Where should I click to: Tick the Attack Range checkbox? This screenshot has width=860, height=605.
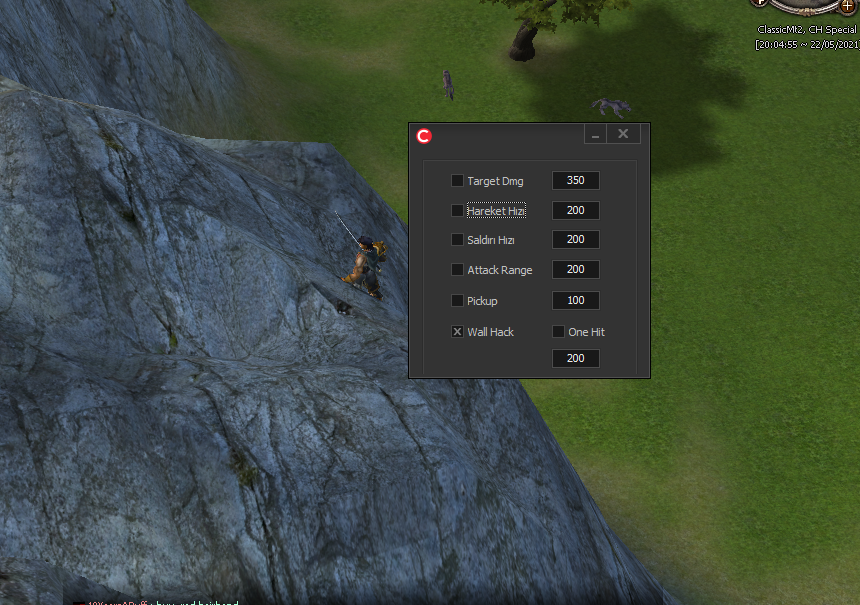pyautogui.click(x=457, y=269)
